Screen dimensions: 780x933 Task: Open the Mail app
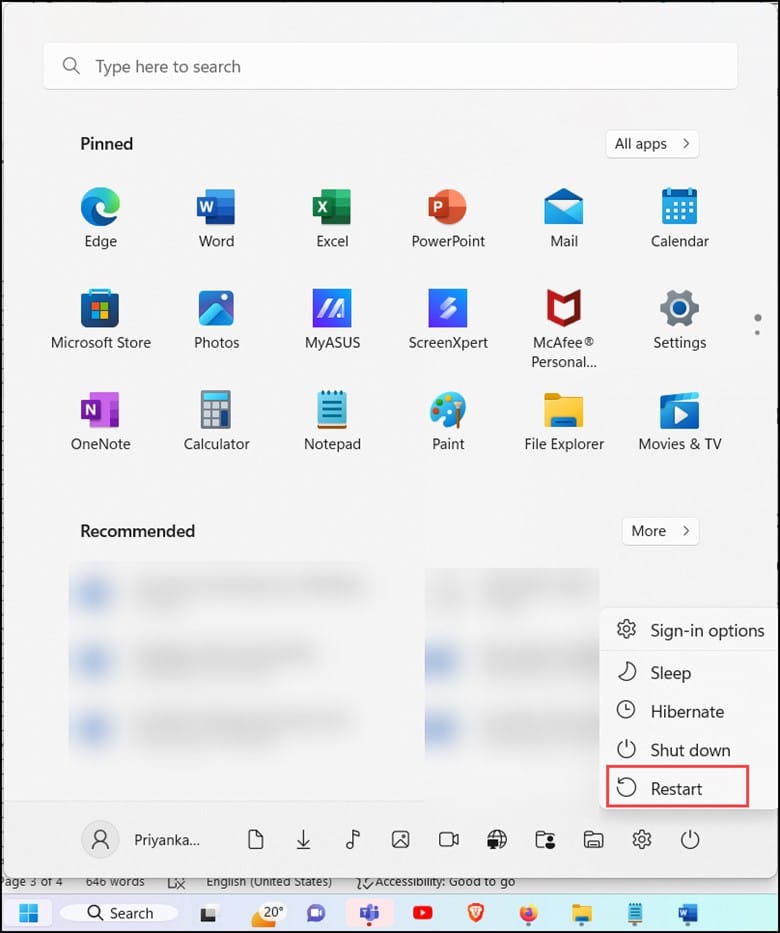[x=563, y=218]
